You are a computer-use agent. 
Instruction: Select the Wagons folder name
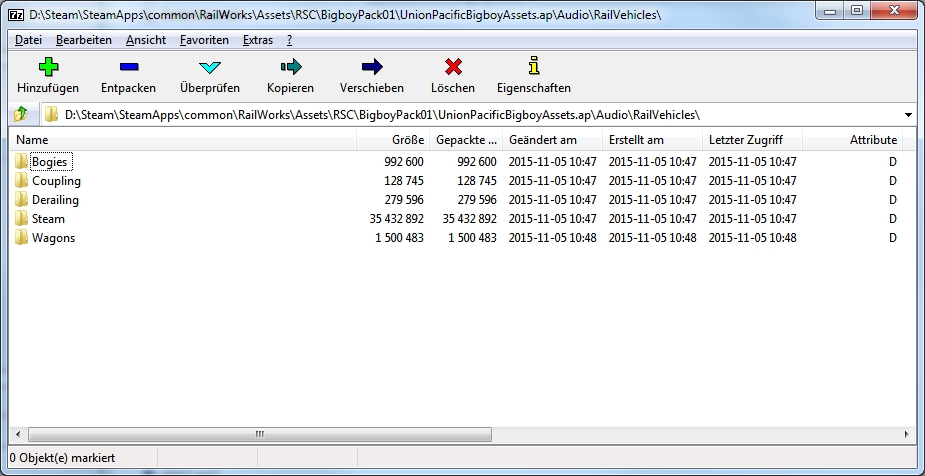(53, 238)
